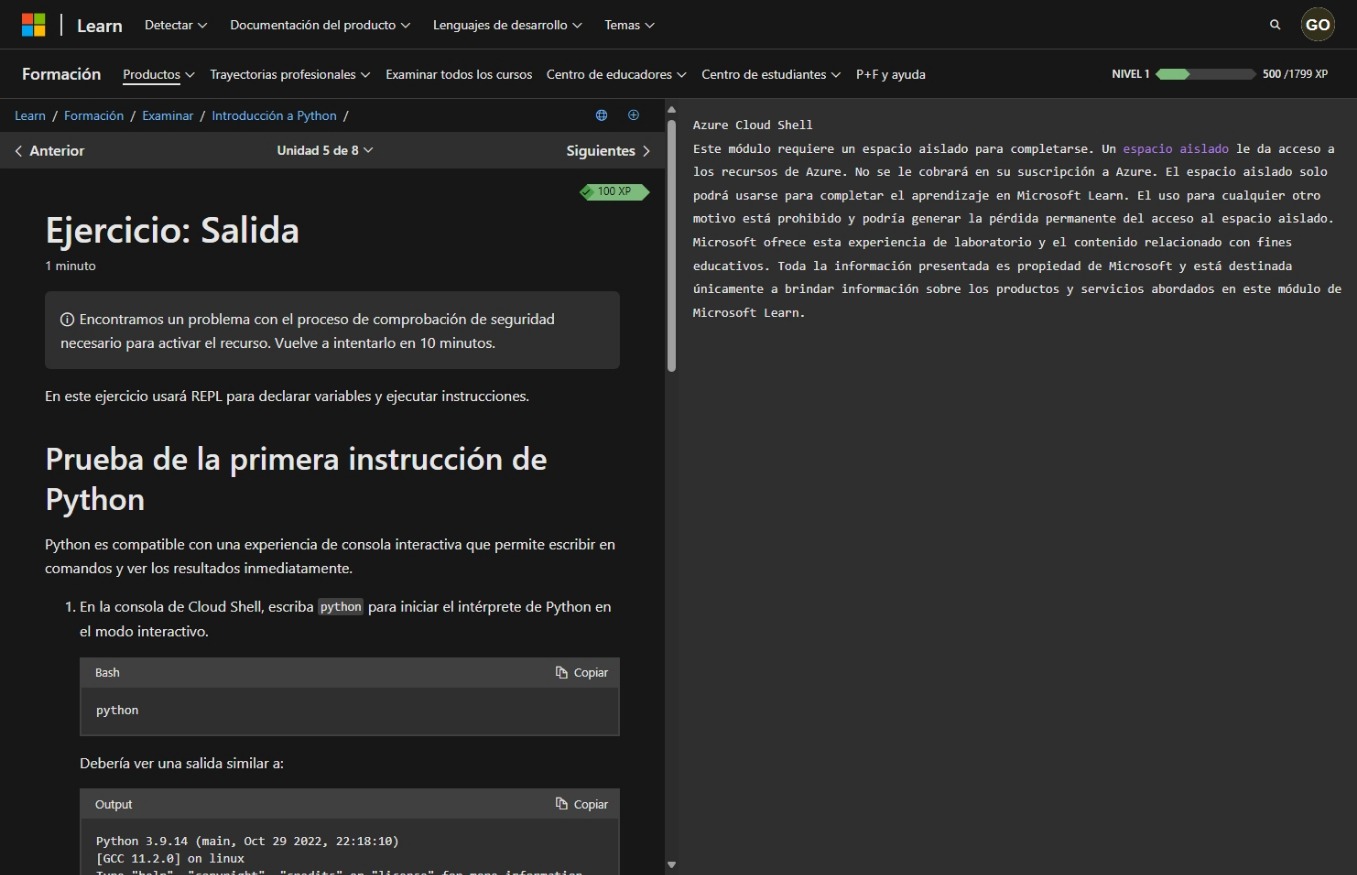This screenshot has height=875, width=1357.
Task: Expand the Productos dropdown
Action: coord(158,75)
